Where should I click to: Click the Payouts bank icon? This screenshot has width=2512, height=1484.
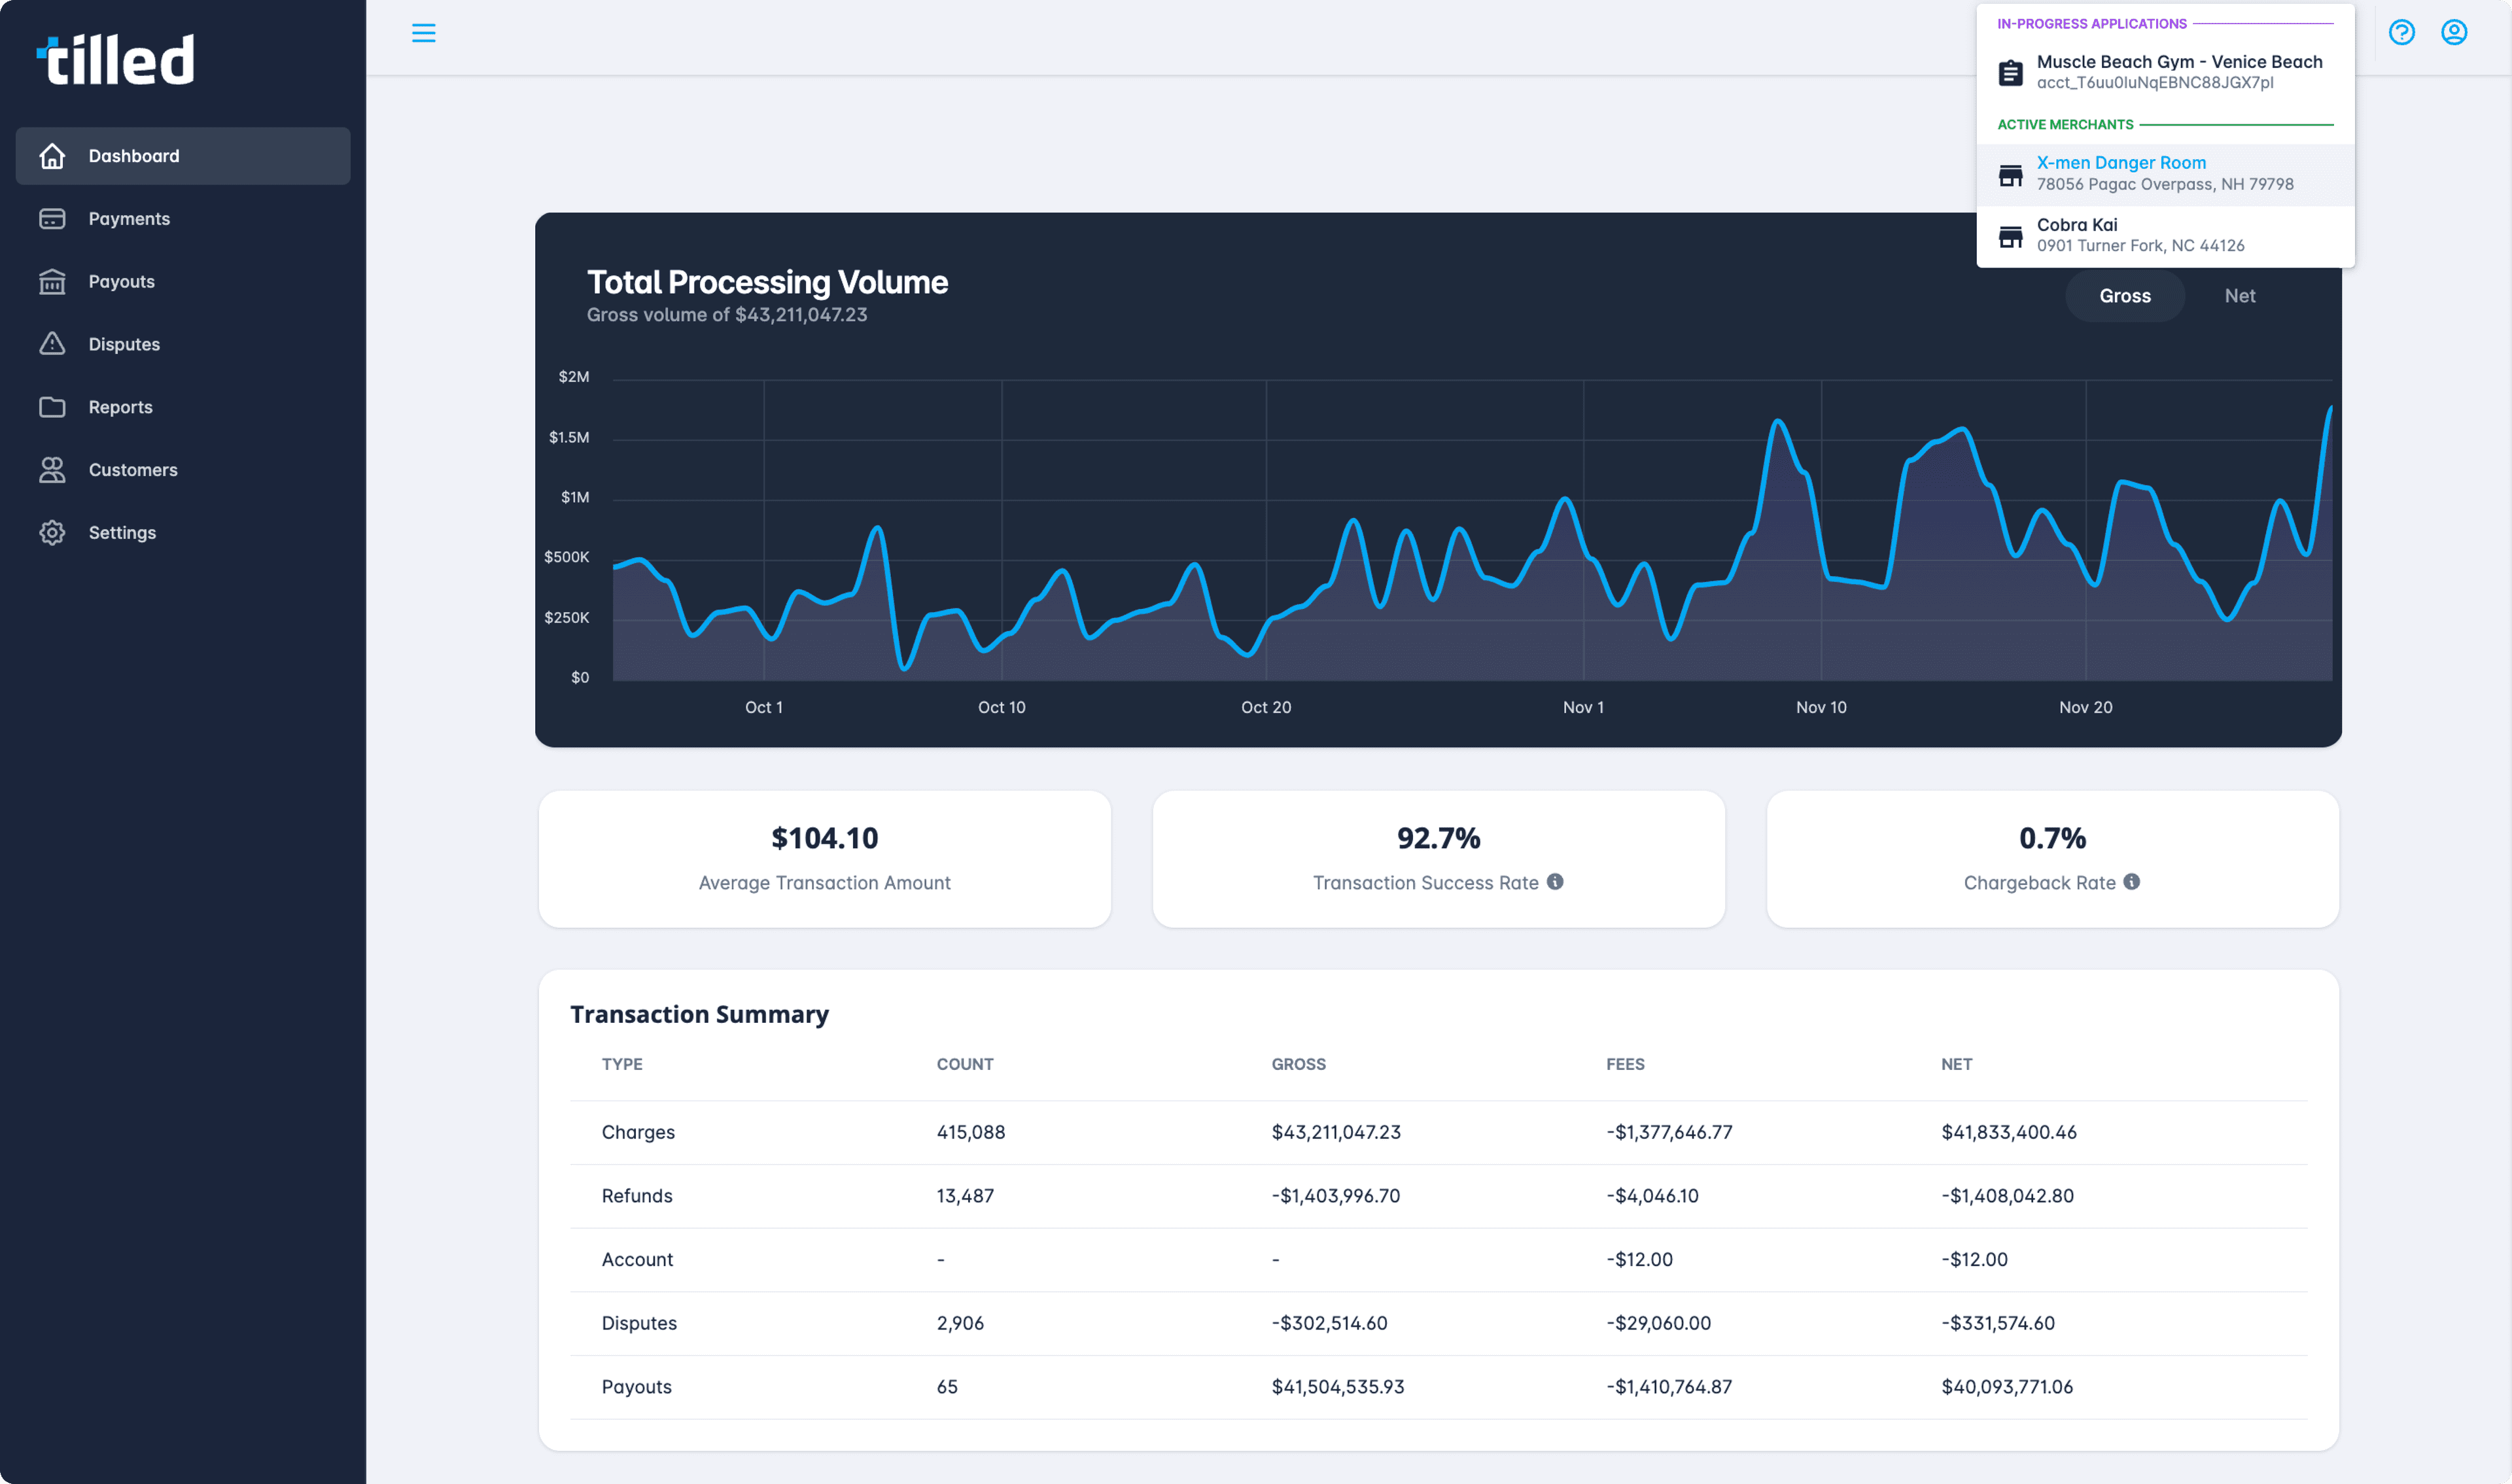point(52,281)
